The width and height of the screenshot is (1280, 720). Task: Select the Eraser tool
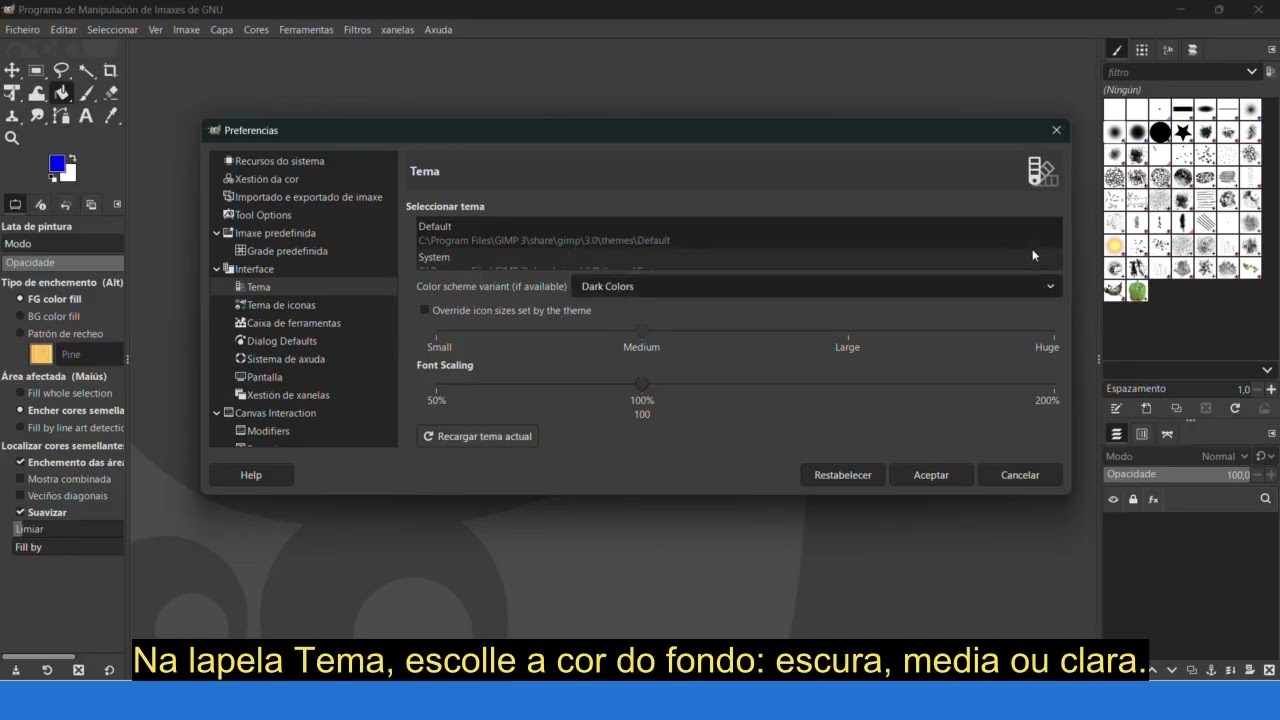(110, 93)
